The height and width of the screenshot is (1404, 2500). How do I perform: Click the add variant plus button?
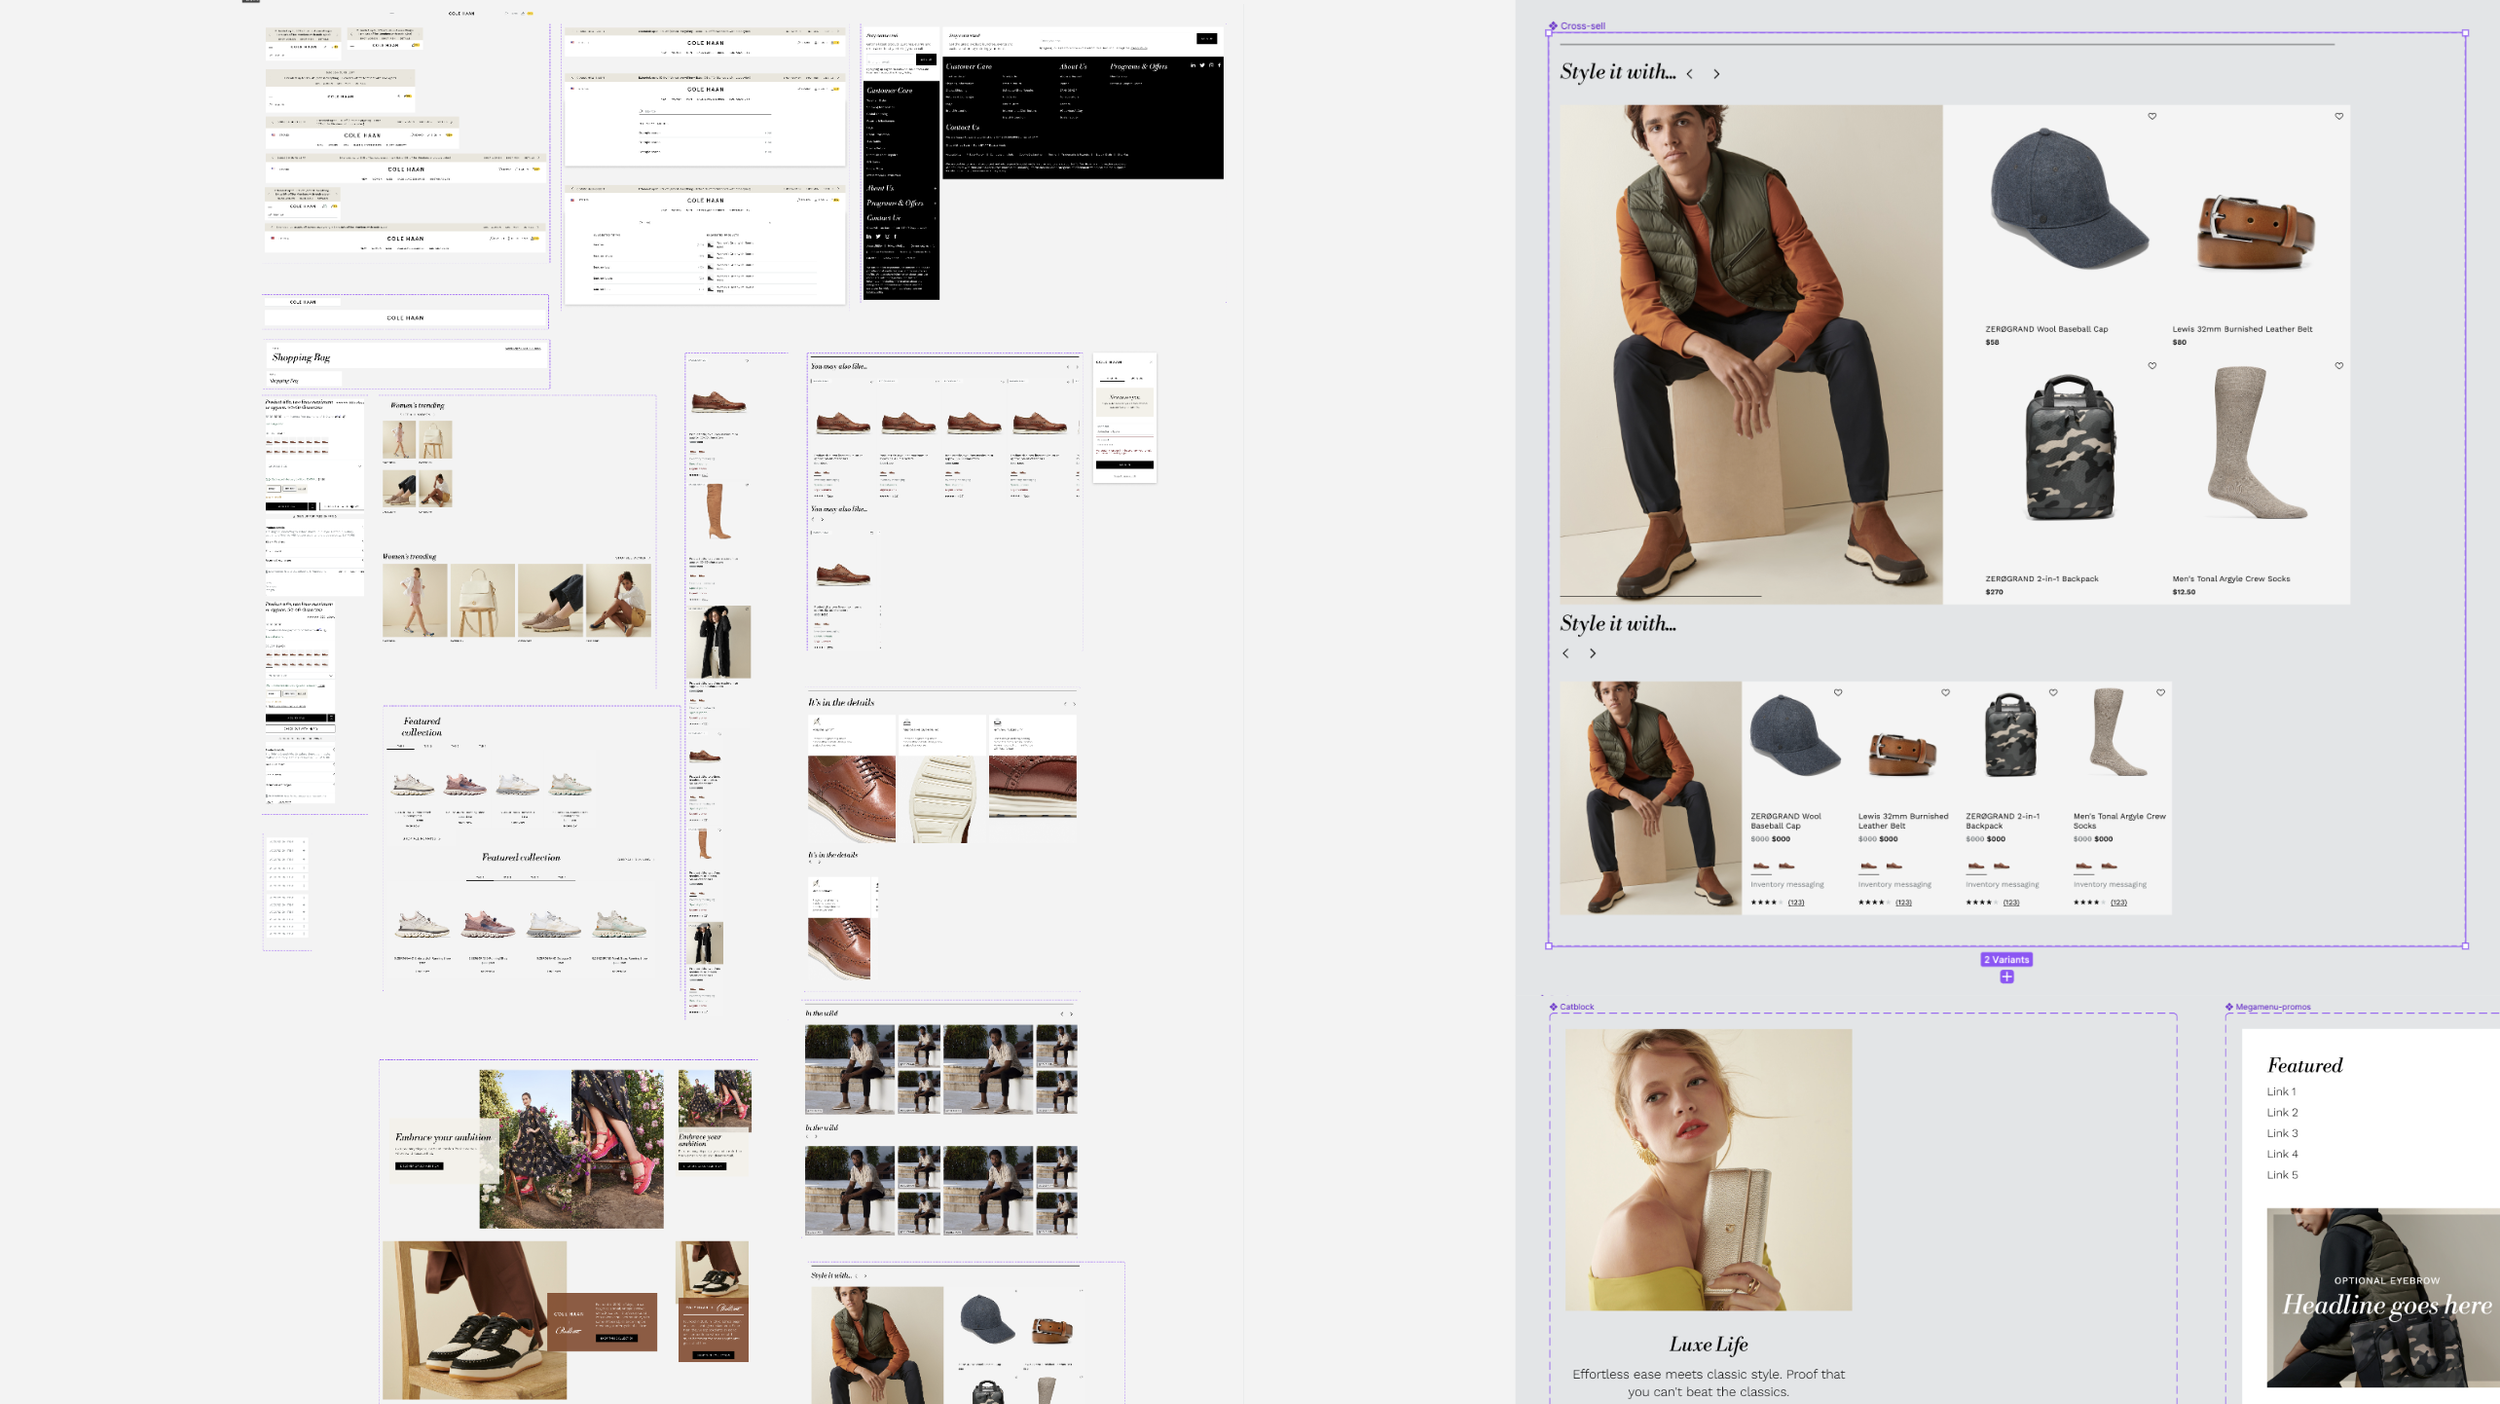(2006, 977)
